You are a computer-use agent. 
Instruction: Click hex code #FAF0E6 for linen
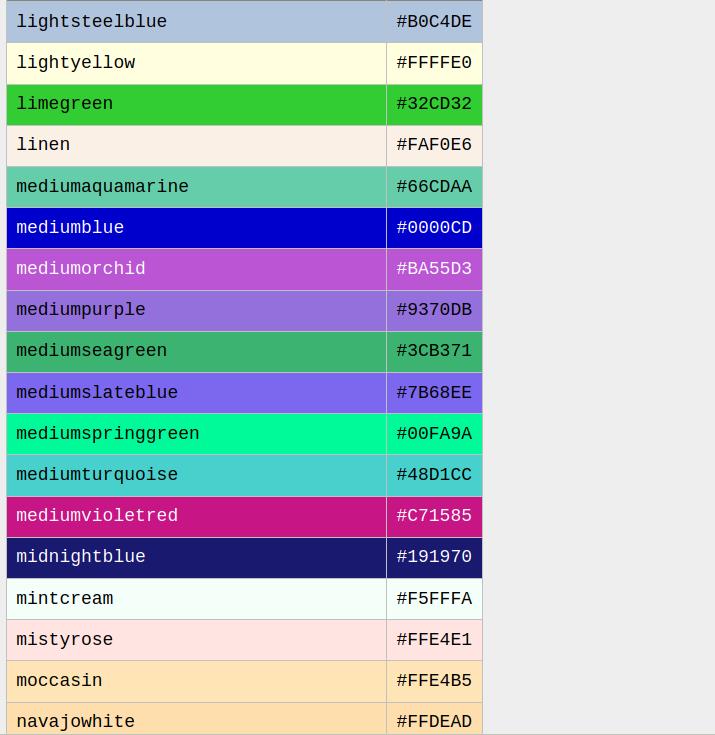click(x=434, y=145)
